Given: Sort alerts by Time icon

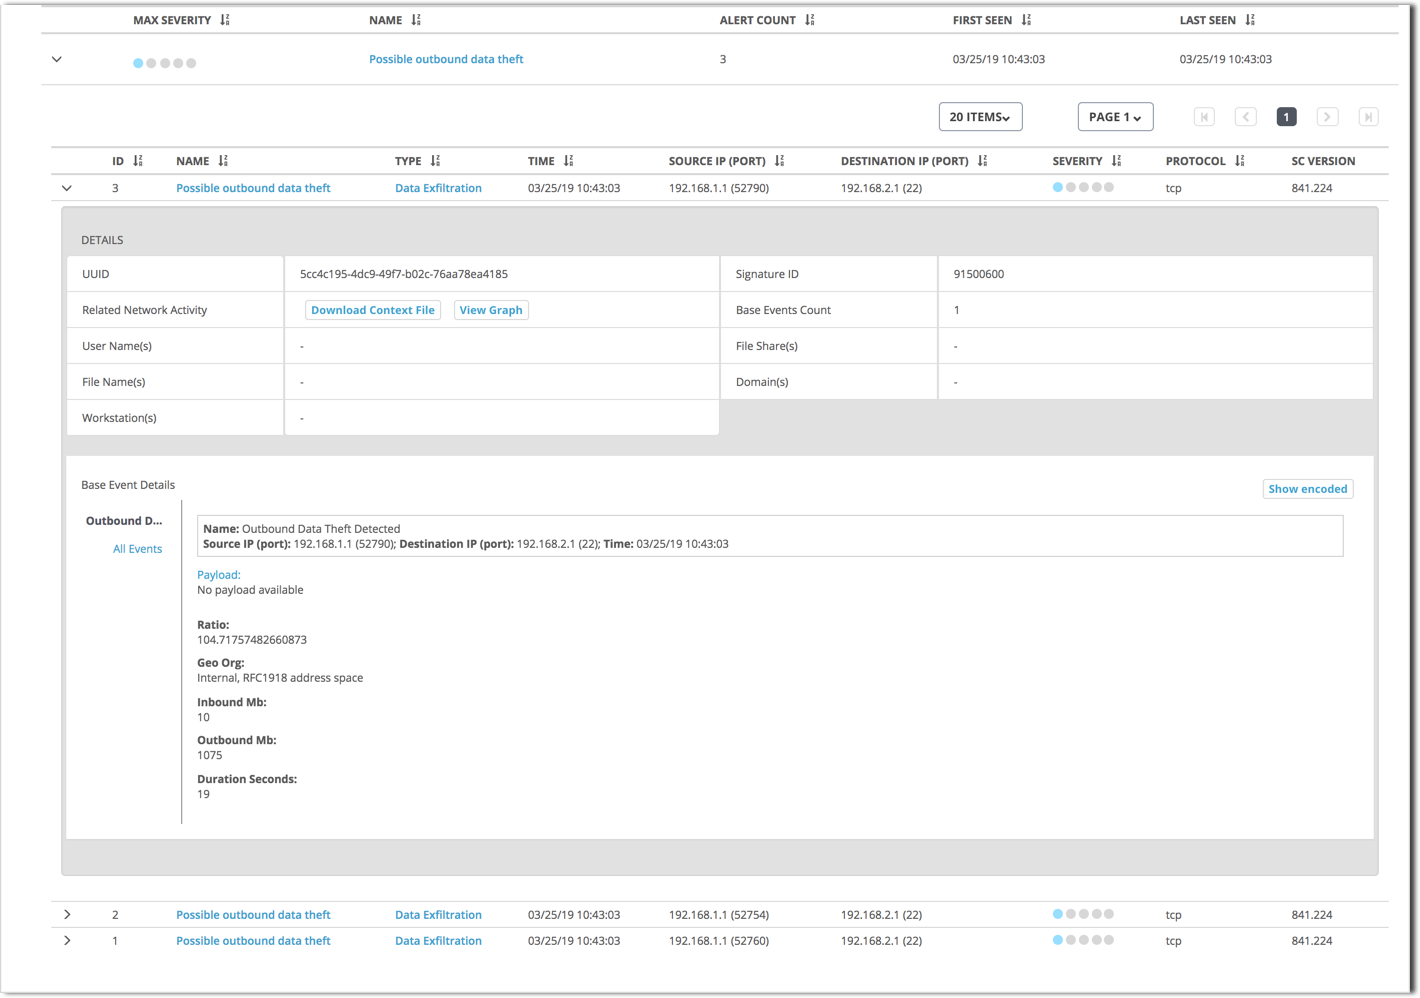Looking at the screenshot, I should (x=568, y=161).
